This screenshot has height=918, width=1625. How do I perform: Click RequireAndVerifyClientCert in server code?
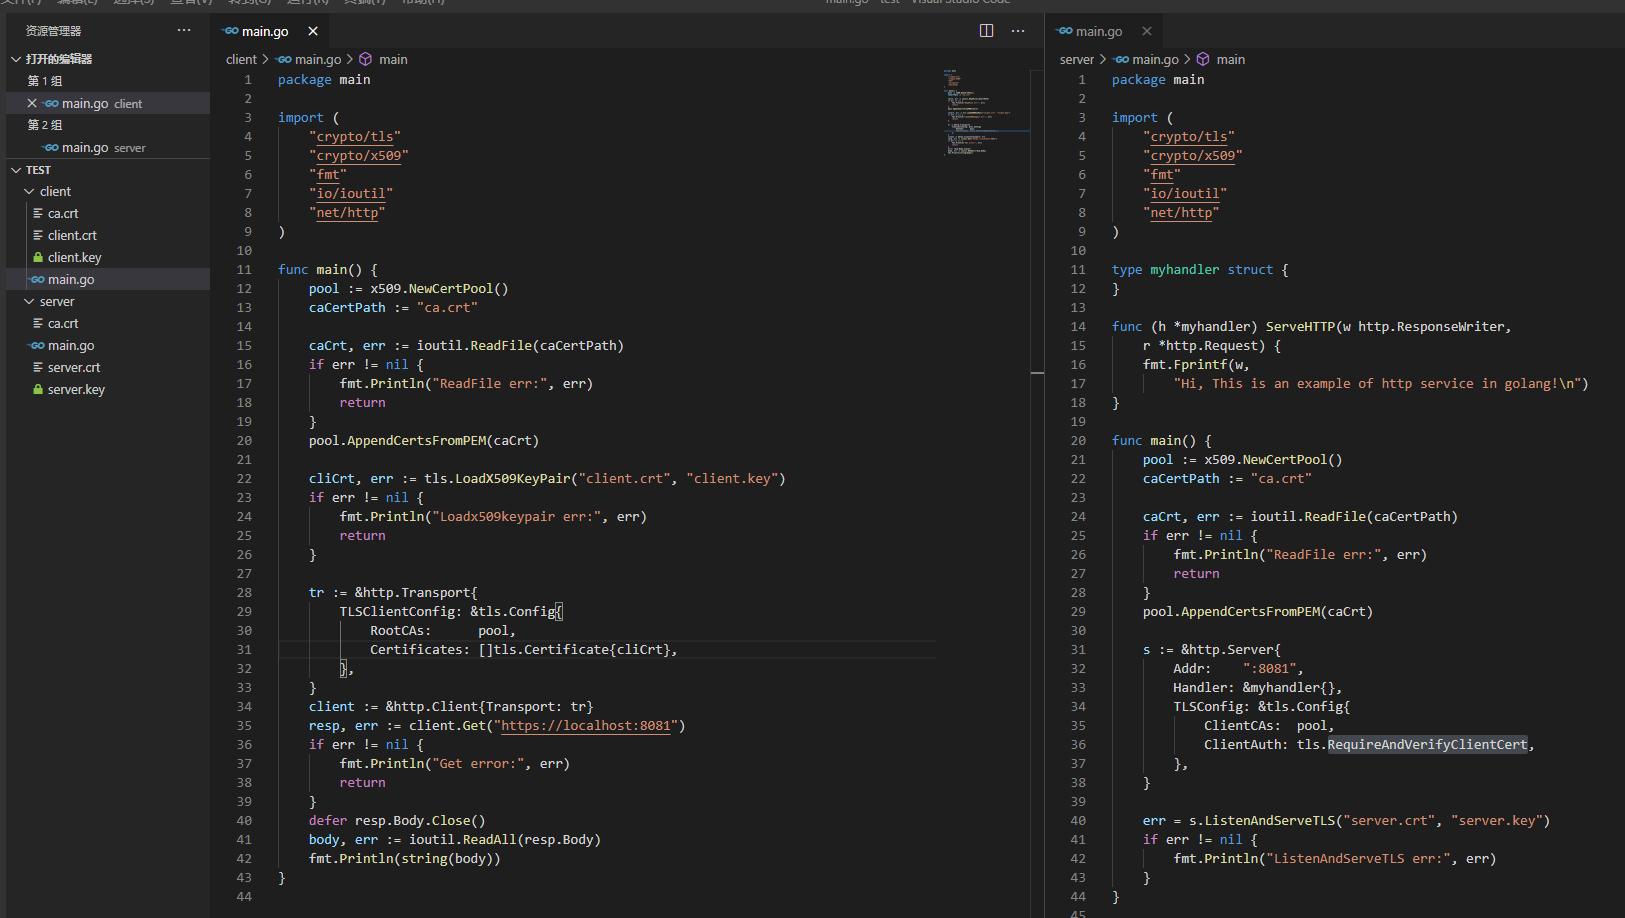1427,745
